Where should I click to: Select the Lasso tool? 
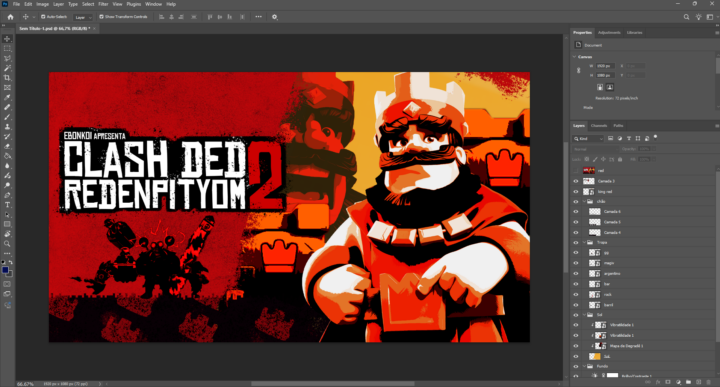tap(7, 58)
